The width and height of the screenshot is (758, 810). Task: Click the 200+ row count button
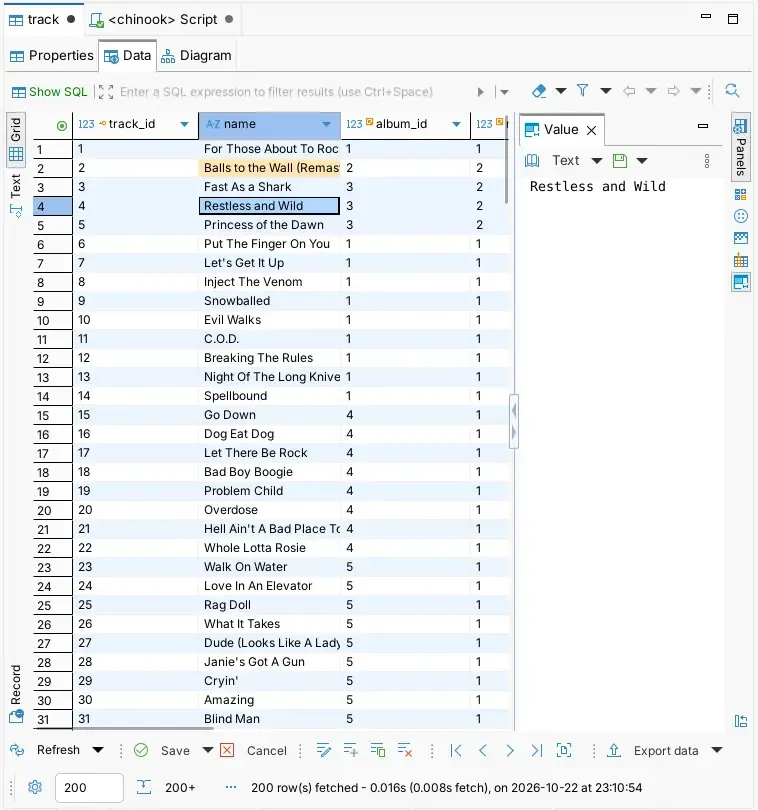[x=166, y=787]
